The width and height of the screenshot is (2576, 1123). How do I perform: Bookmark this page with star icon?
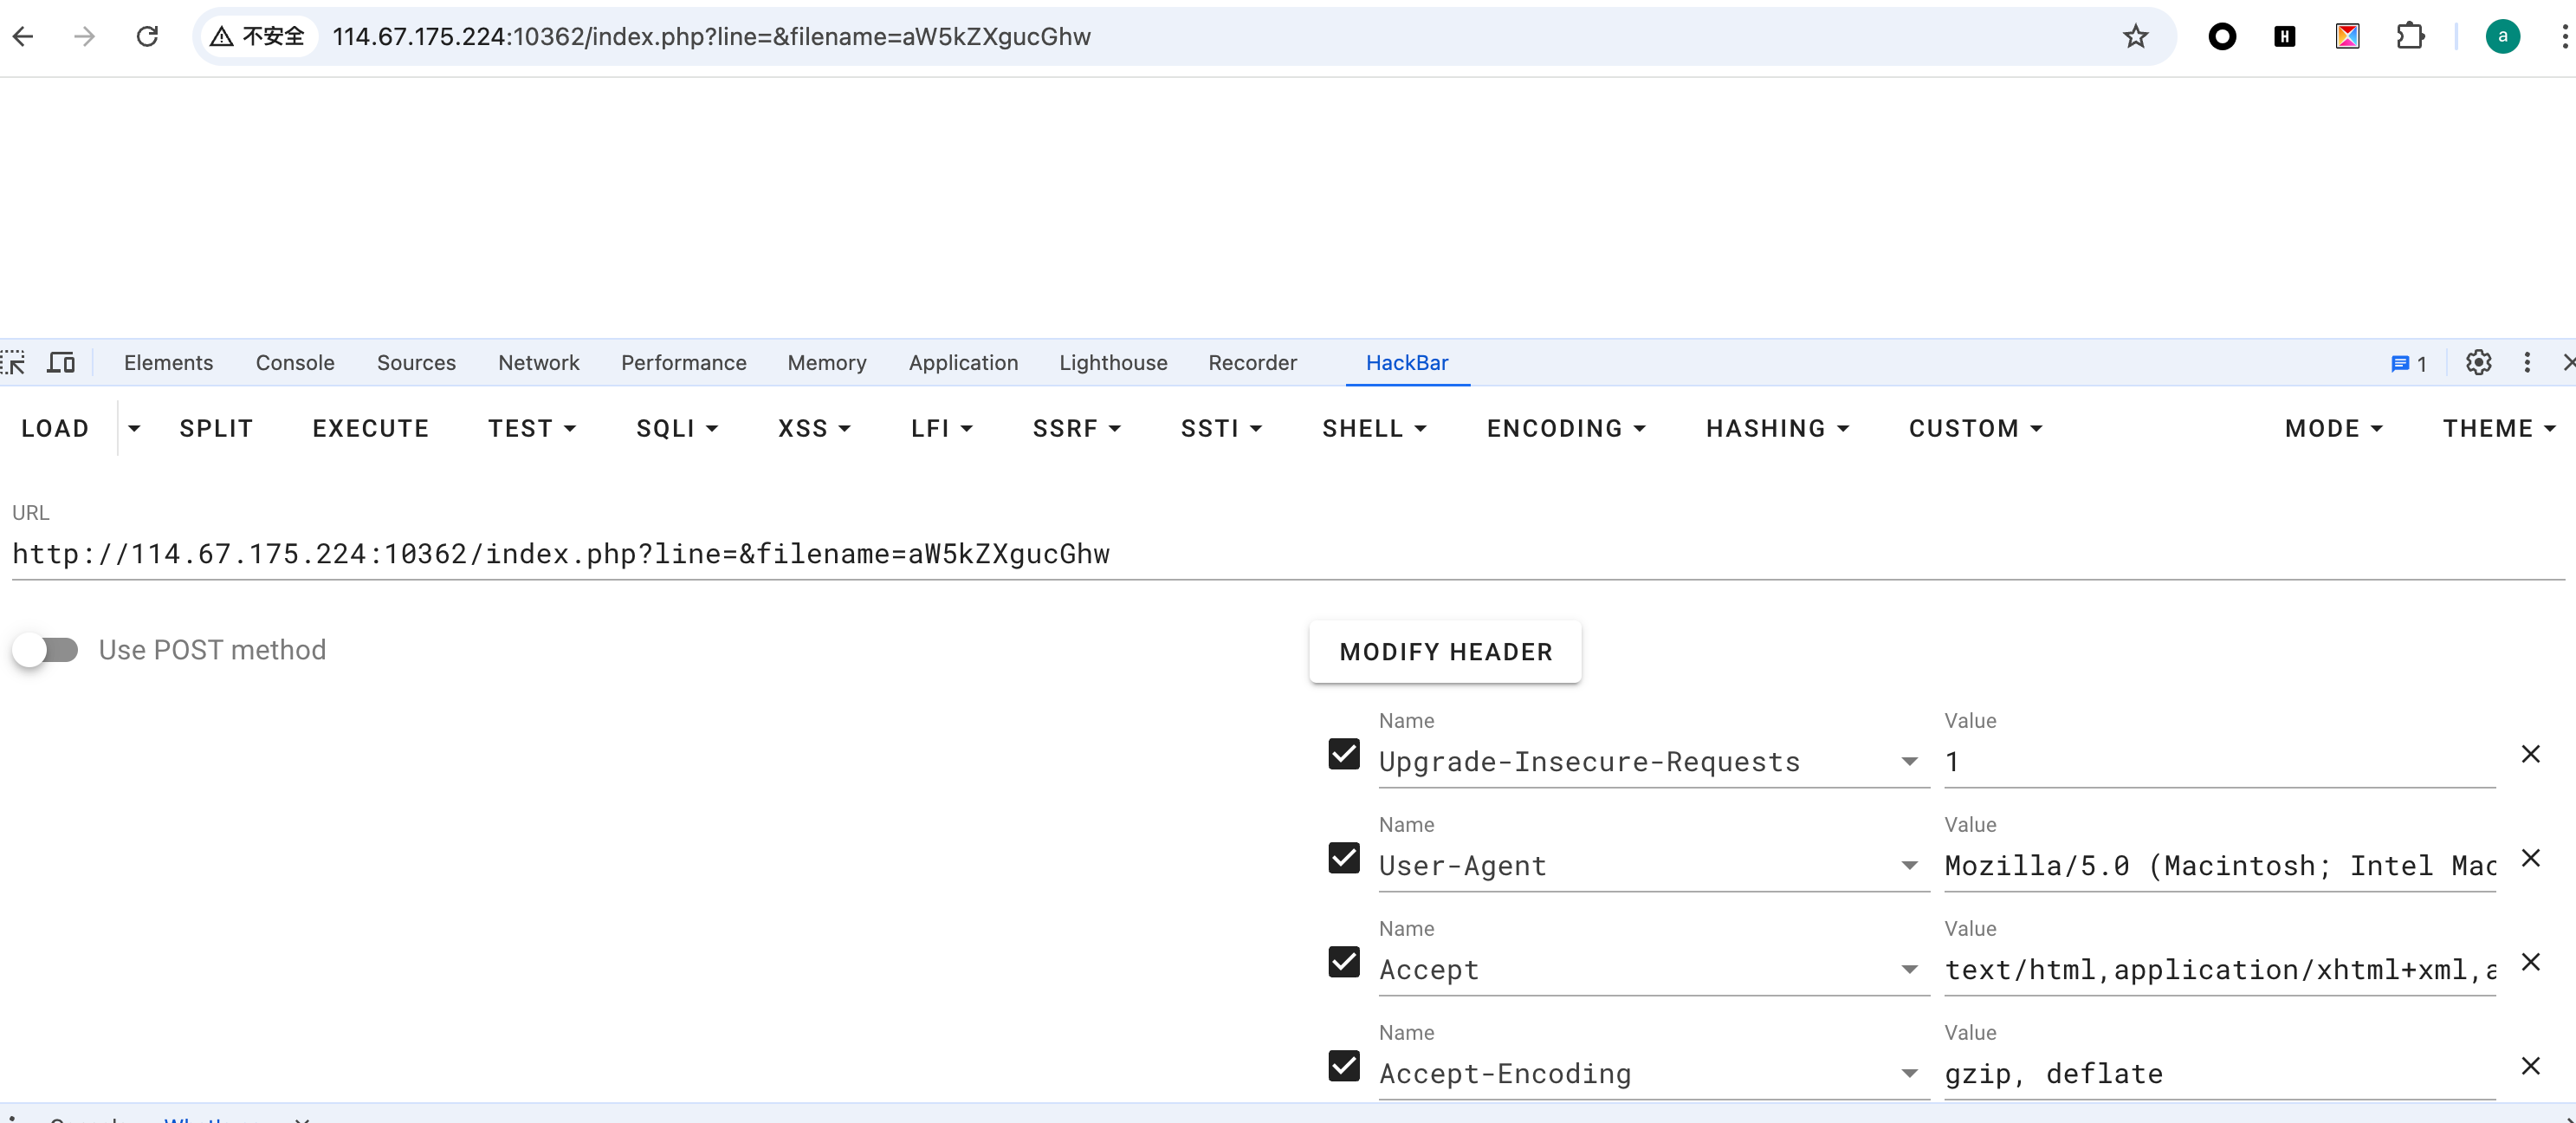tap(2135, 37)
